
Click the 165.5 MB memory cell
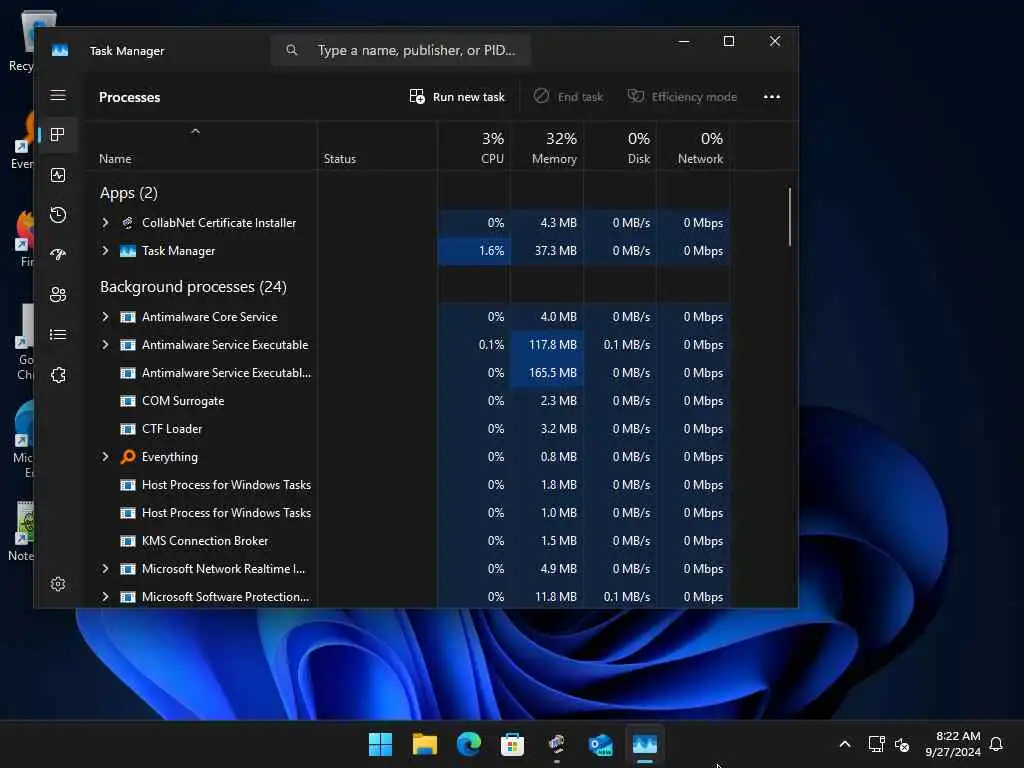[547, 373]
